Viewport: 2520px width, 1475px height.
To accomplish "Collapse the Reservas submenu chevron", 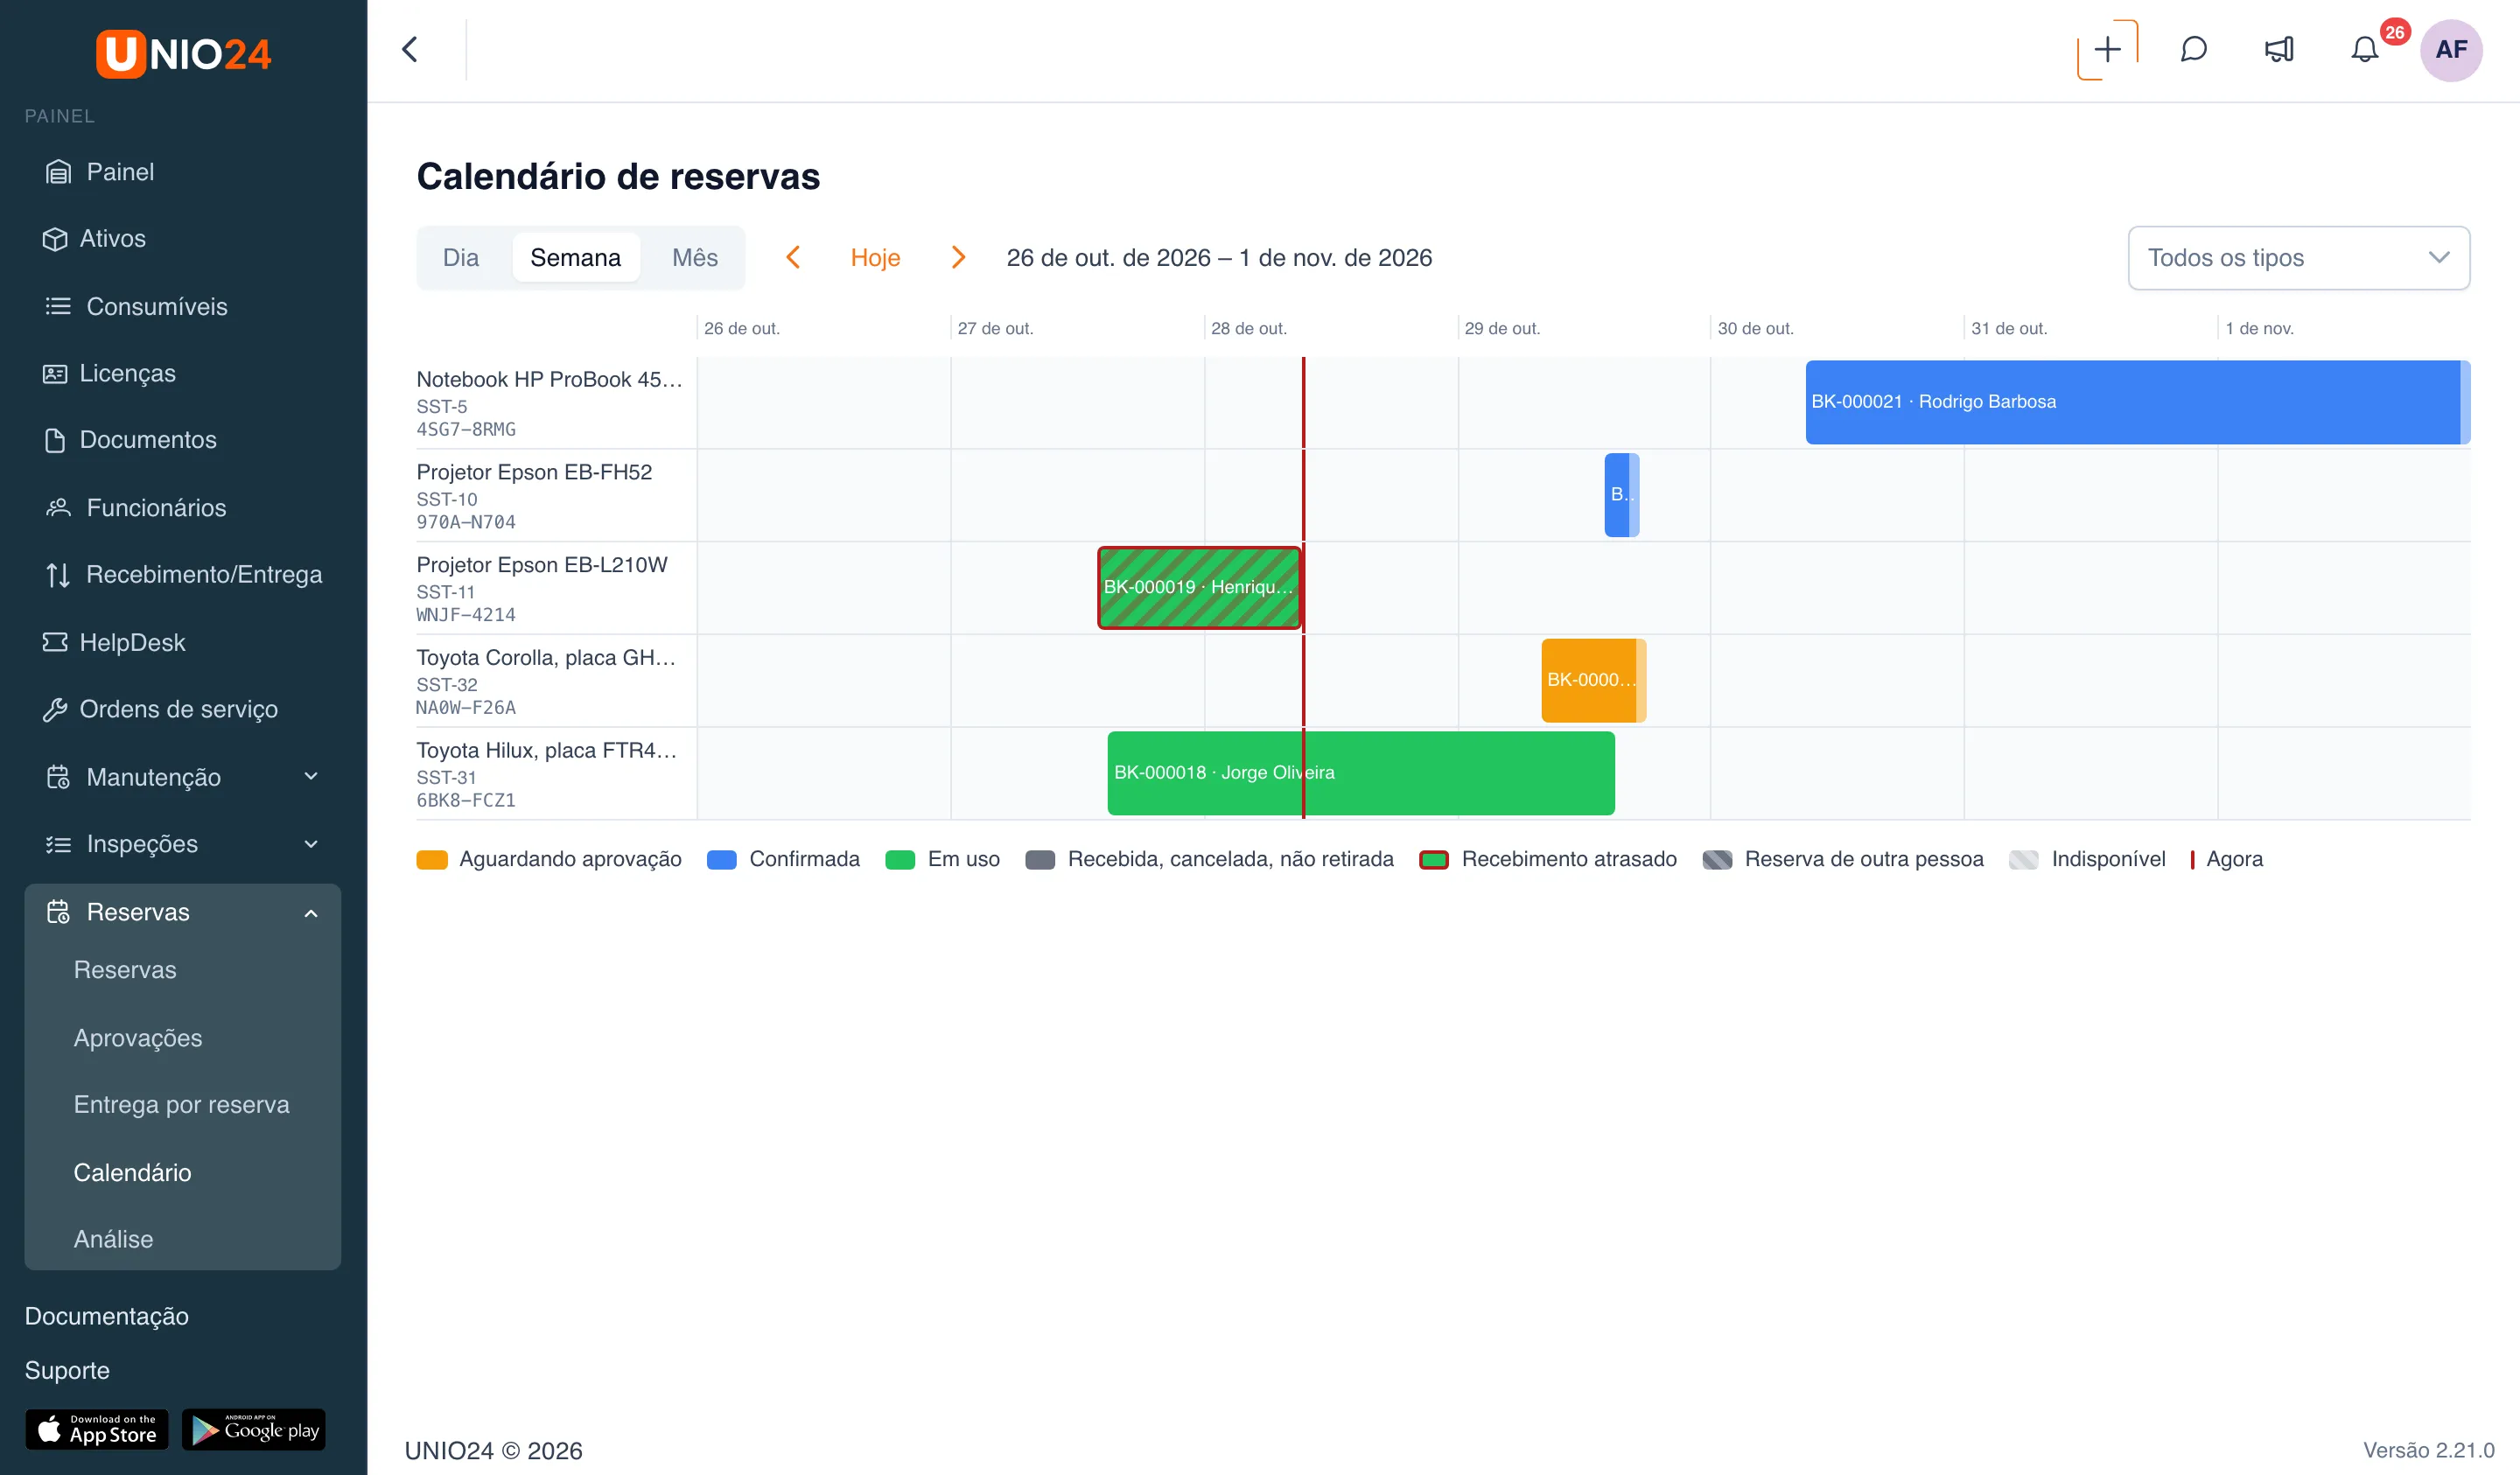I will tap(311, 912).
